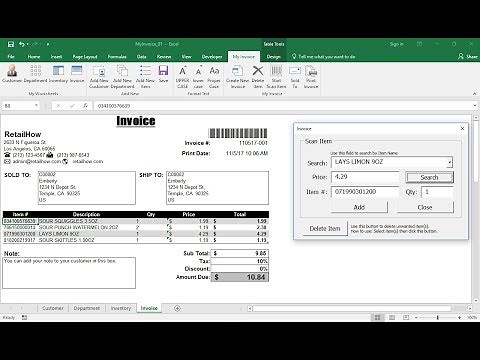This screenshot has height=360, width=480.
Task: Click Create New Invoice icon
Action: pos(237,77)
